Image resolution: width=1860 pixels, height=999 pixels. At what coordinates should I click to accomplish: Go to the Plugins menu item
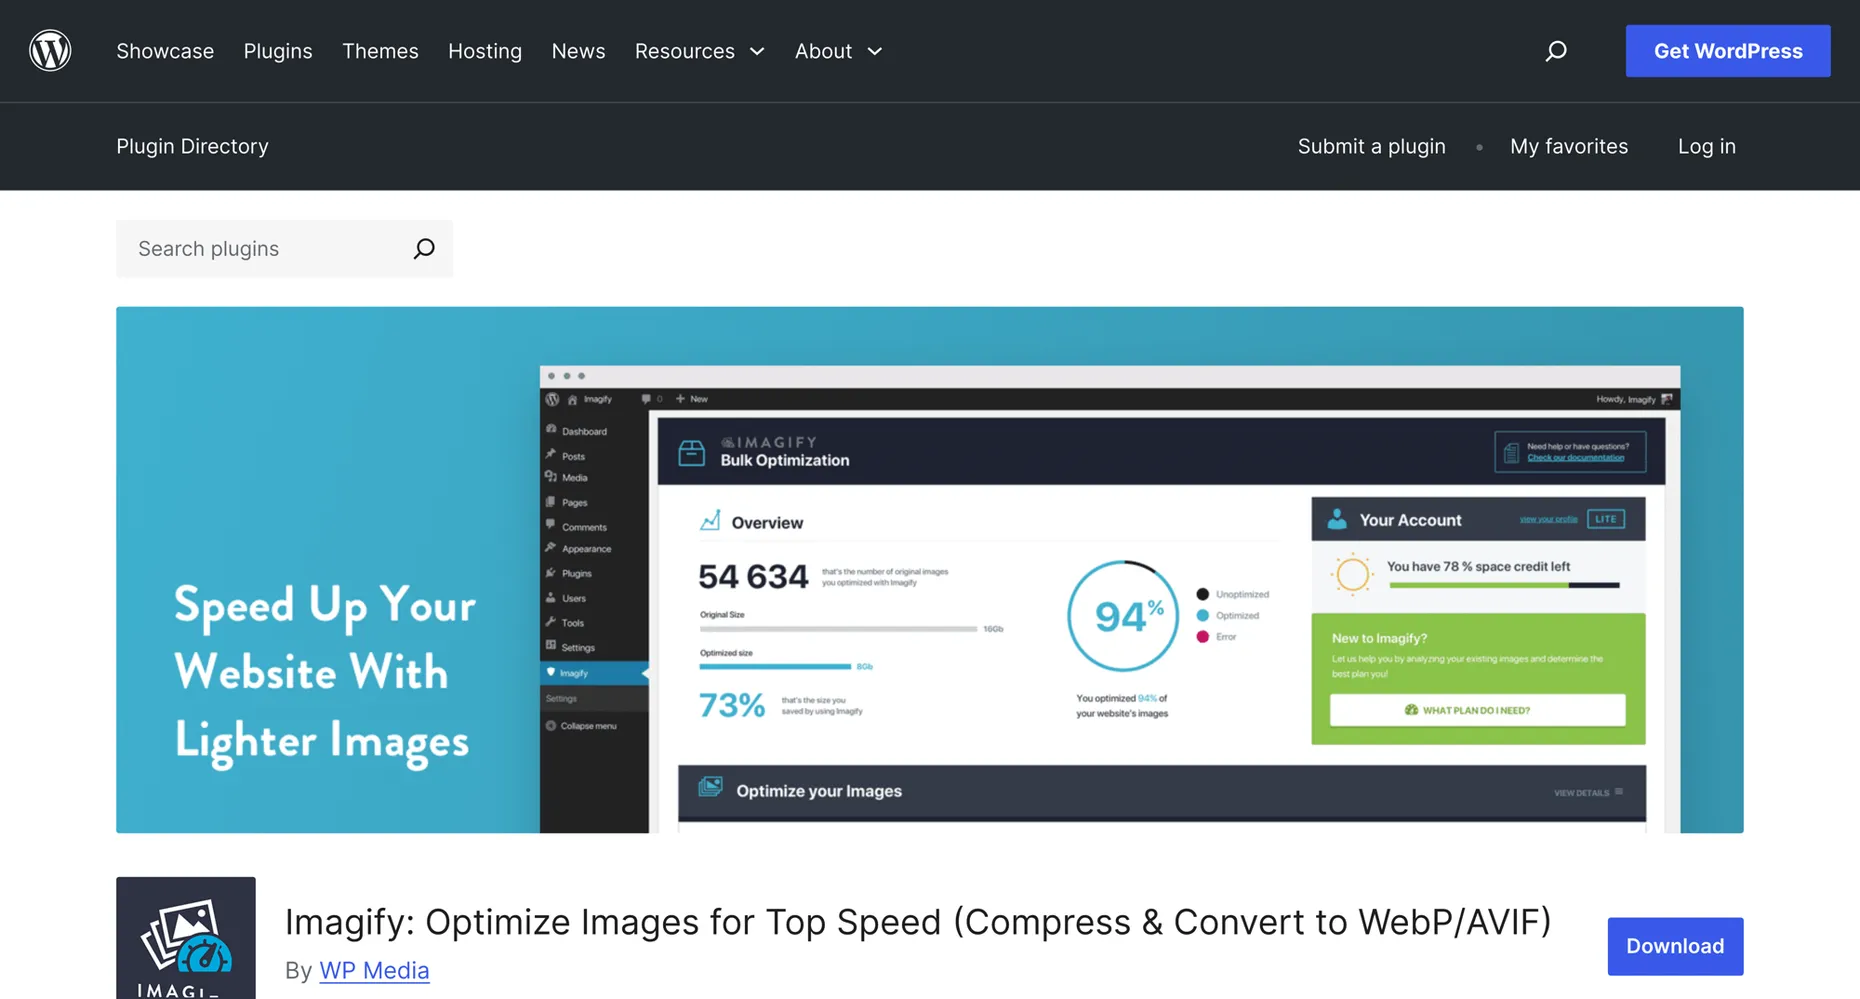(x=278, y=51)
